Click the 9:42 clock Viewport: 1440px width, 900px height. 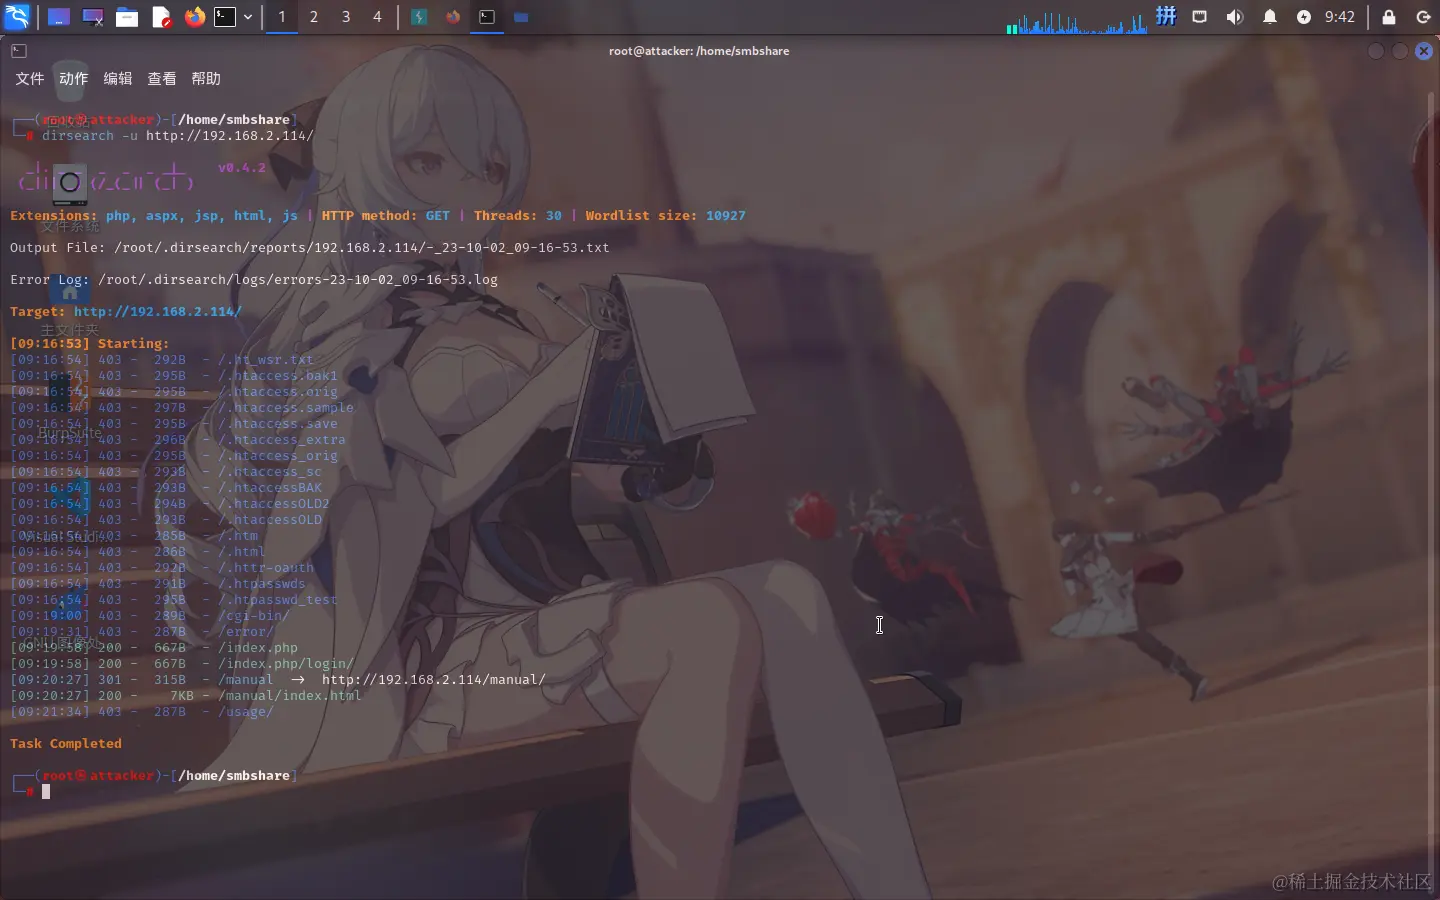1340,17
